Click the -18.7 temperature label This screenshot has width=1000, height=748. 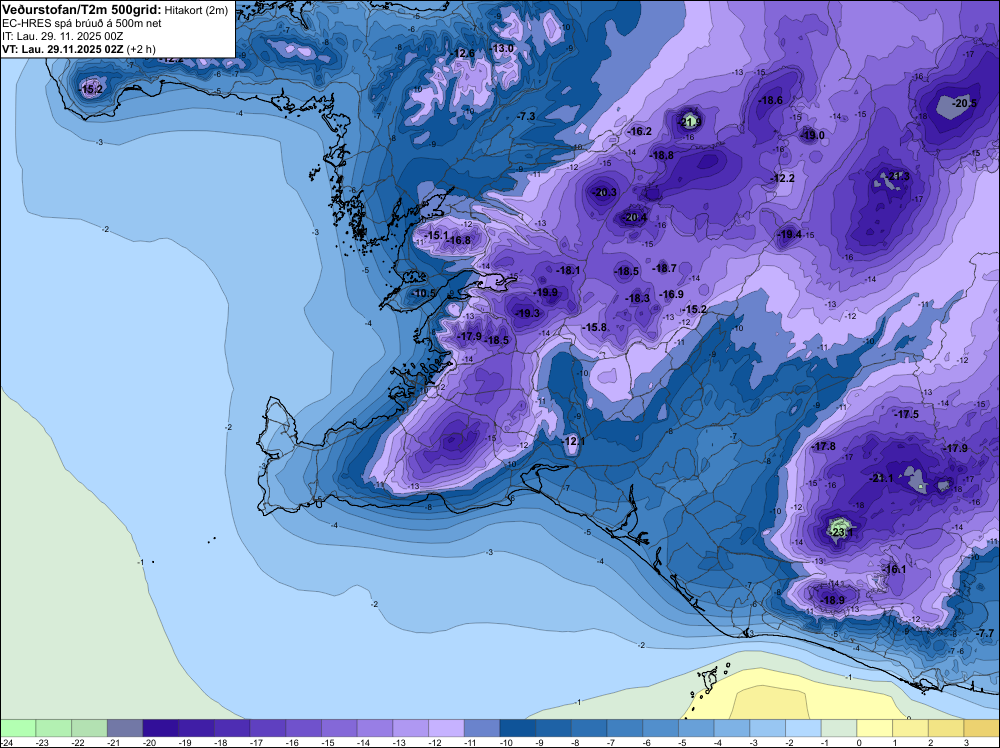[665, 268]
